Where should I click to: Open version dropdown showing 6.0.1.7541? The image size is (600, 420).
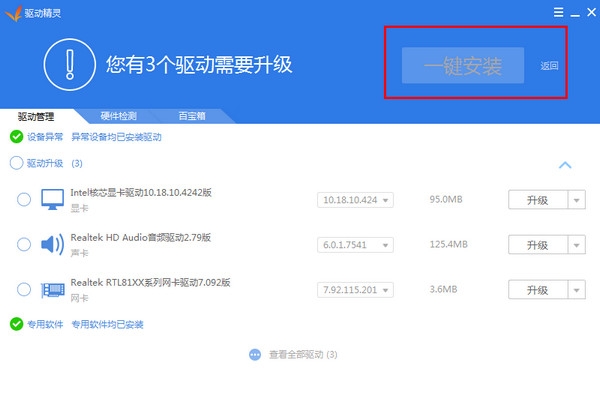tap(355, 245)
